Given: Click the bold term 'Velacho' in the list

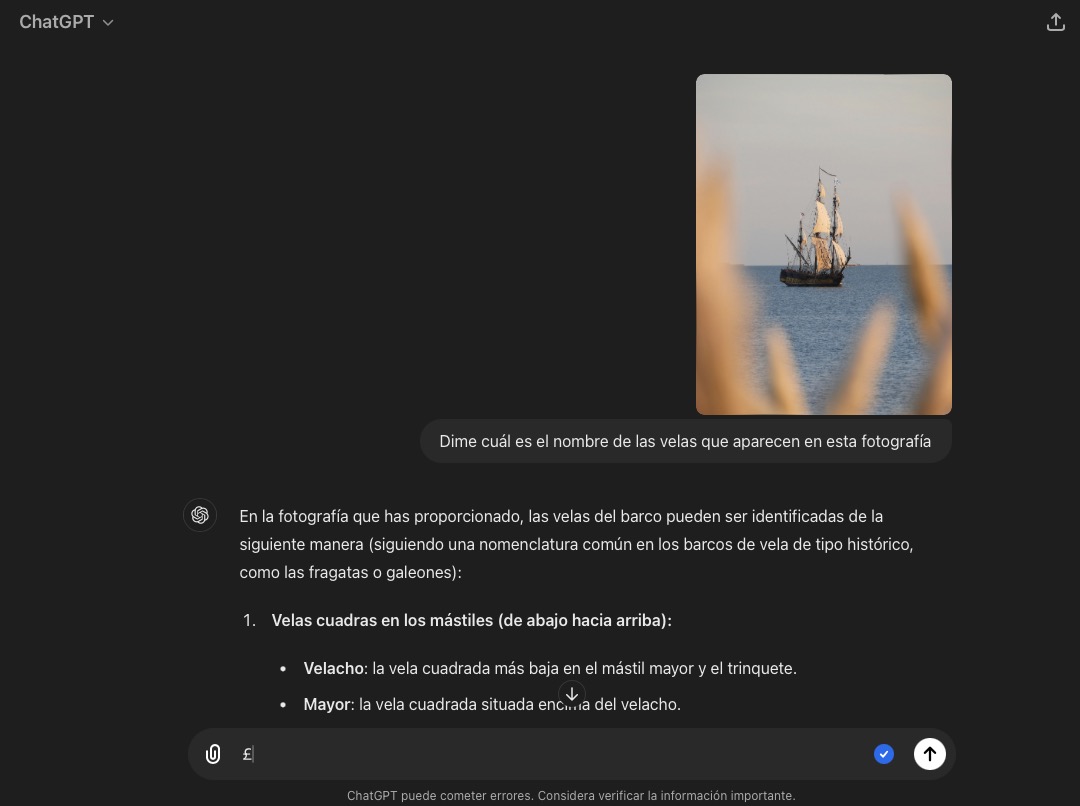Looking at the screenshot, I should click(x=333, y=668).
